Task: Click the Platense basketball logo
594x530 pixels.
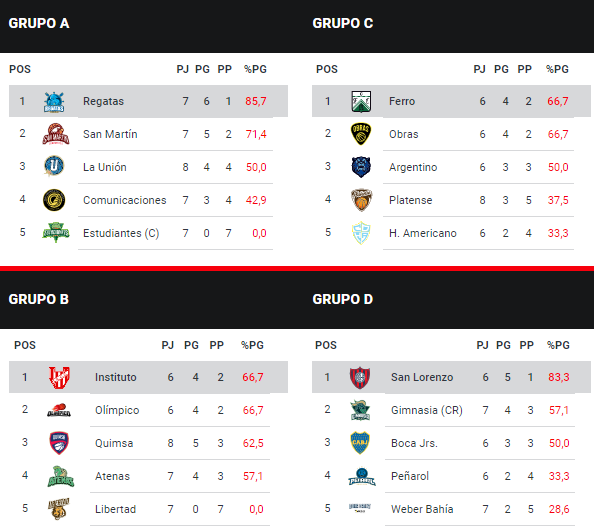Action: 361,200
